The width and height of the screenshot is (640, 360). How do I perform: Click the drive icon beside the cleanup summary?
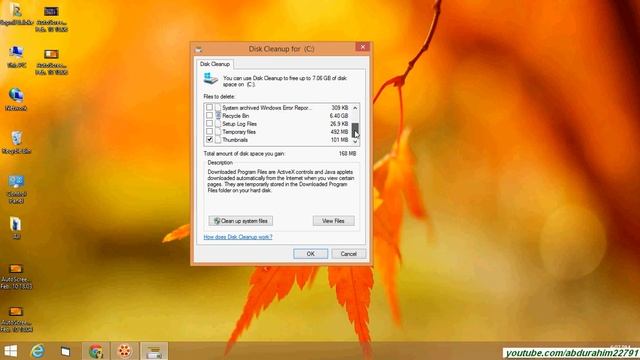point(211,78)
